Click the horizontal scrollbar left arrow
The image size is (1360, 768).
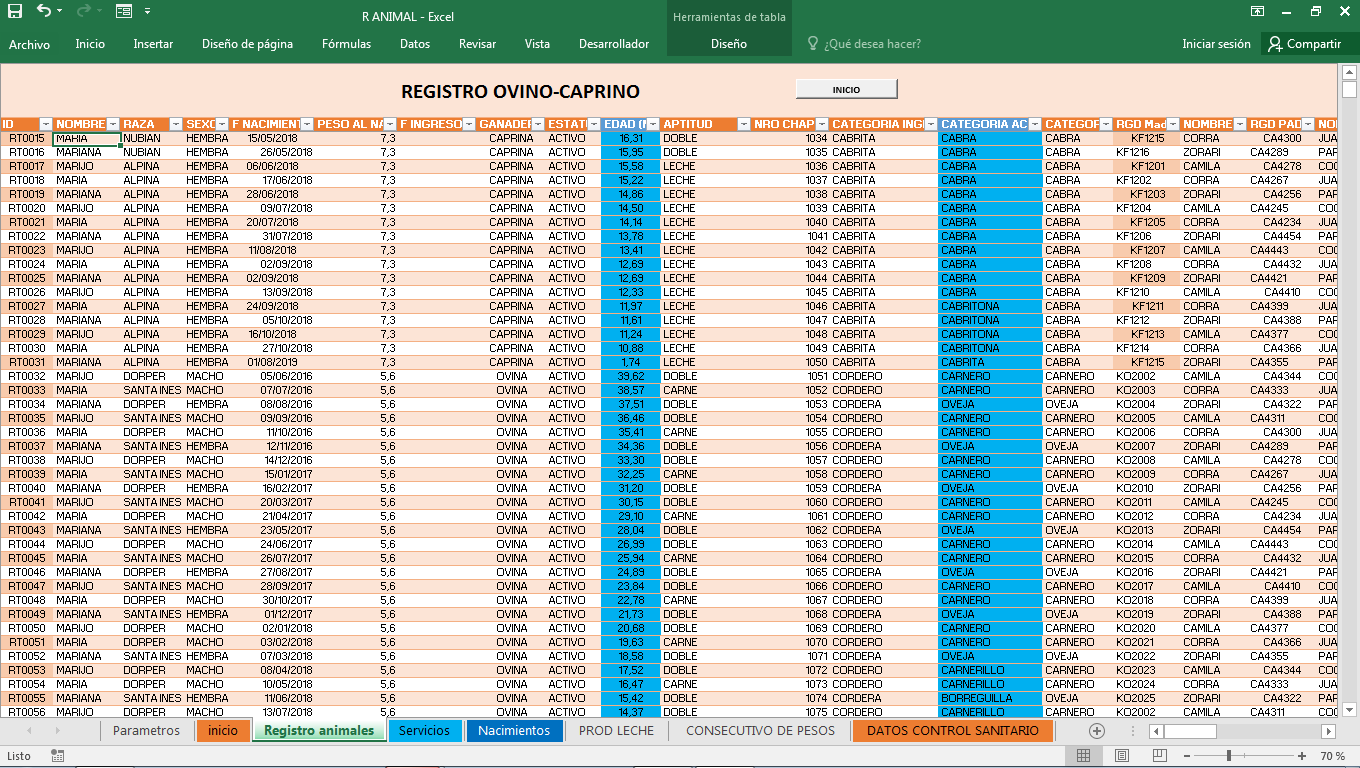[x=1157, y=731]
